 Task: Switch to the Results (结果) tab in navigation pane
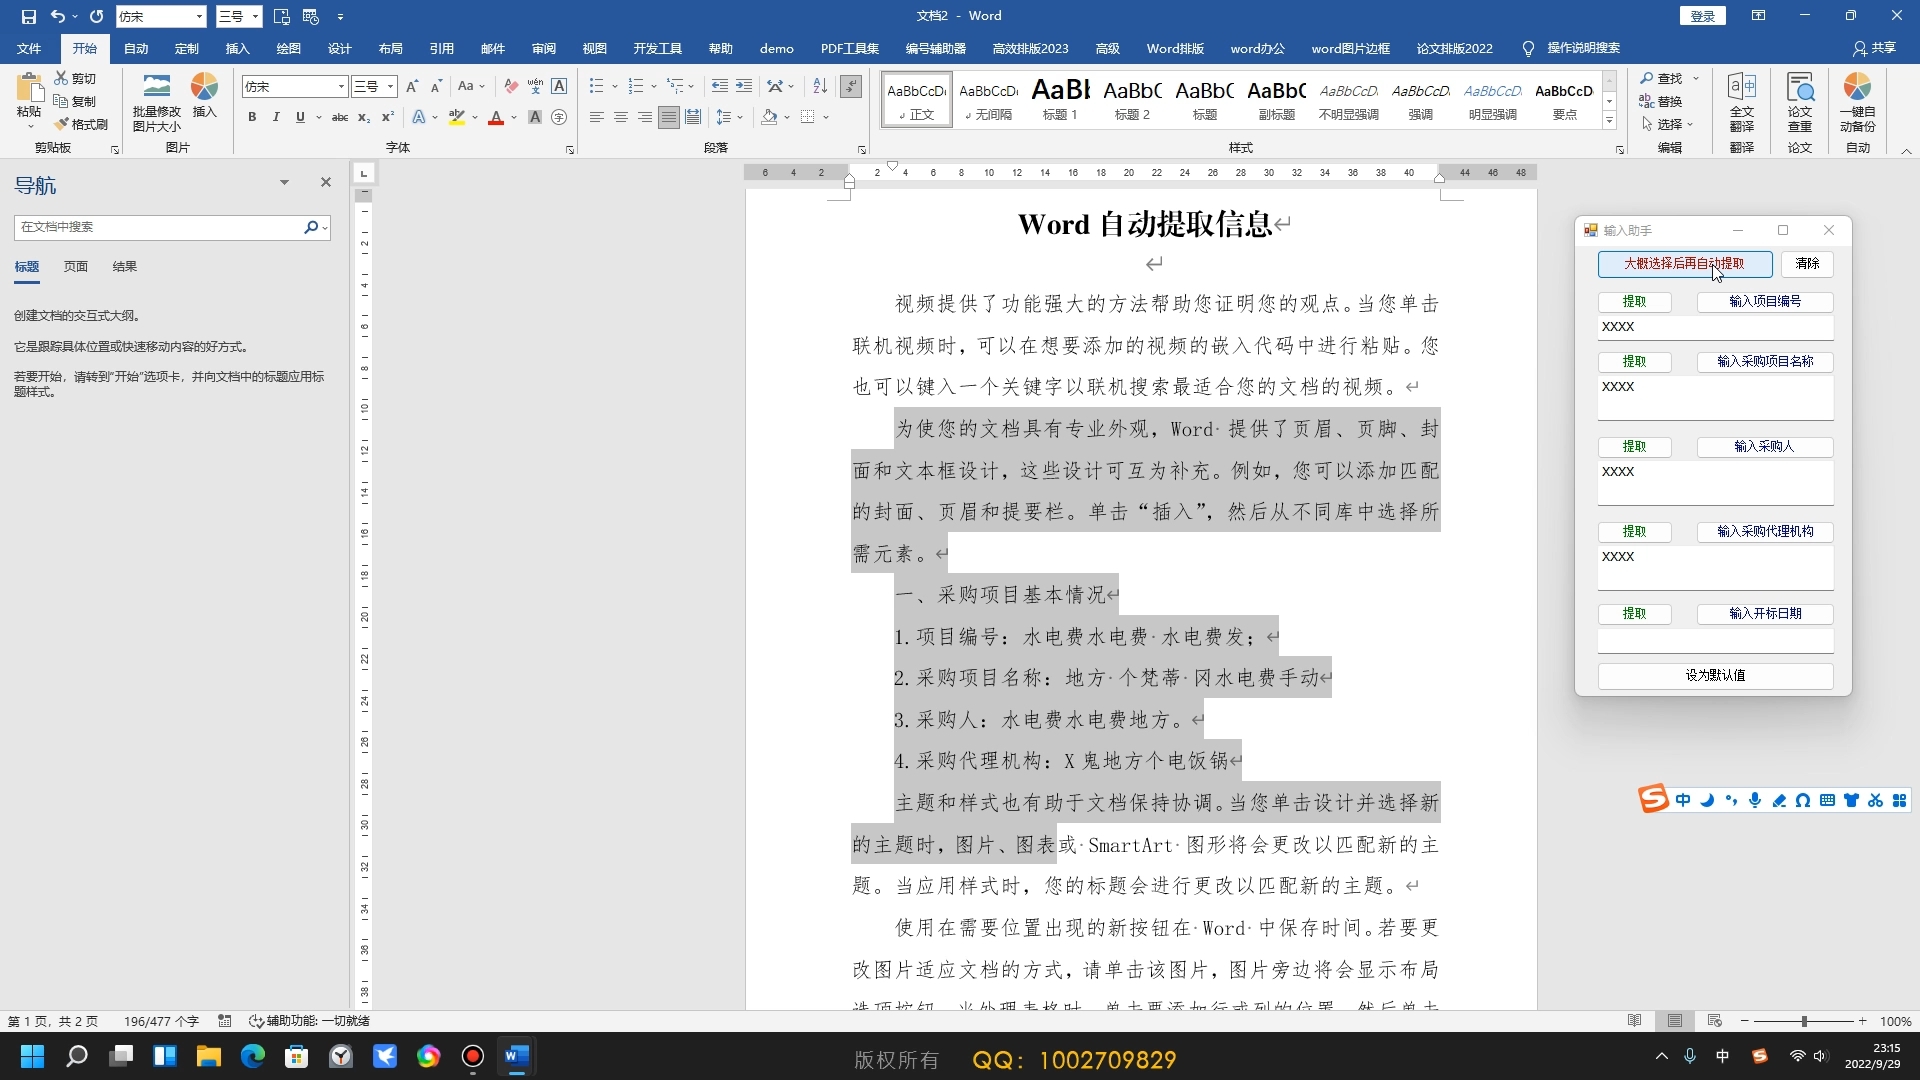125,266
